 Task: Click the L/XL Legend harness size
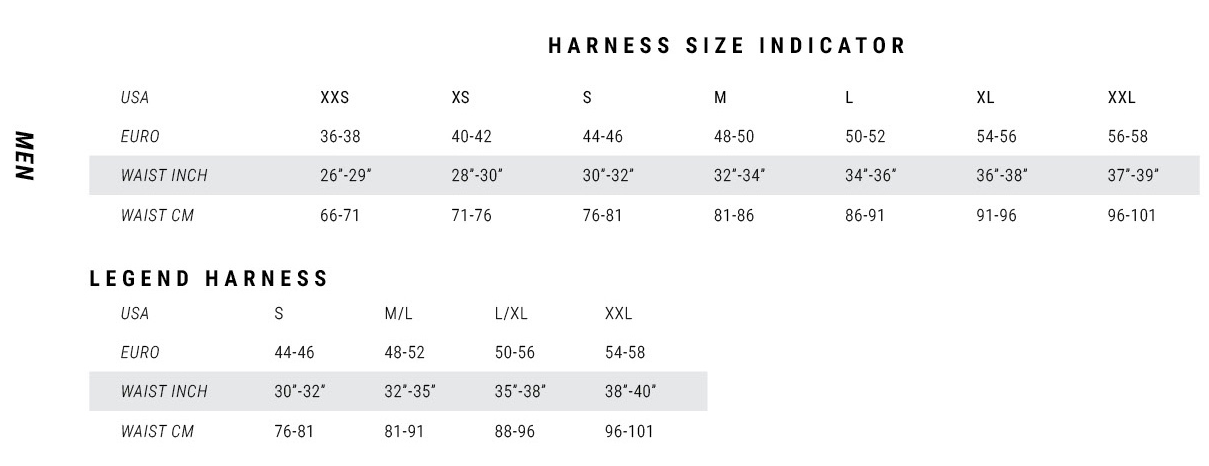511,314
